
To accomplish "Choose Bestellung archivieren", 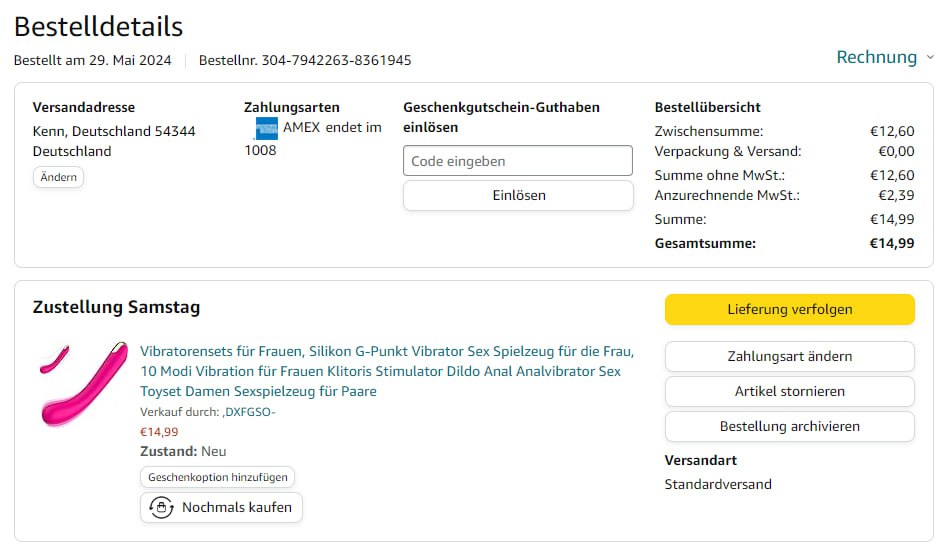I will 789,427.
